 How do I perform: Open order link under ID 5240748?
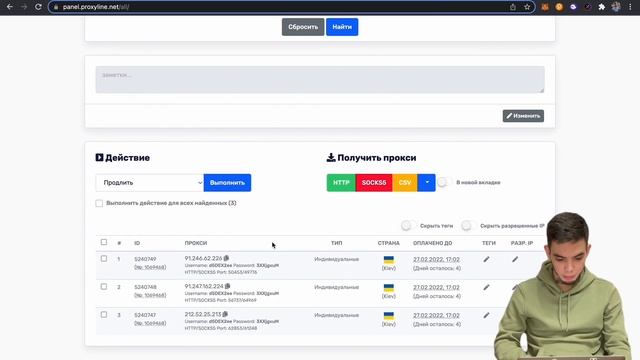[150, 295]
